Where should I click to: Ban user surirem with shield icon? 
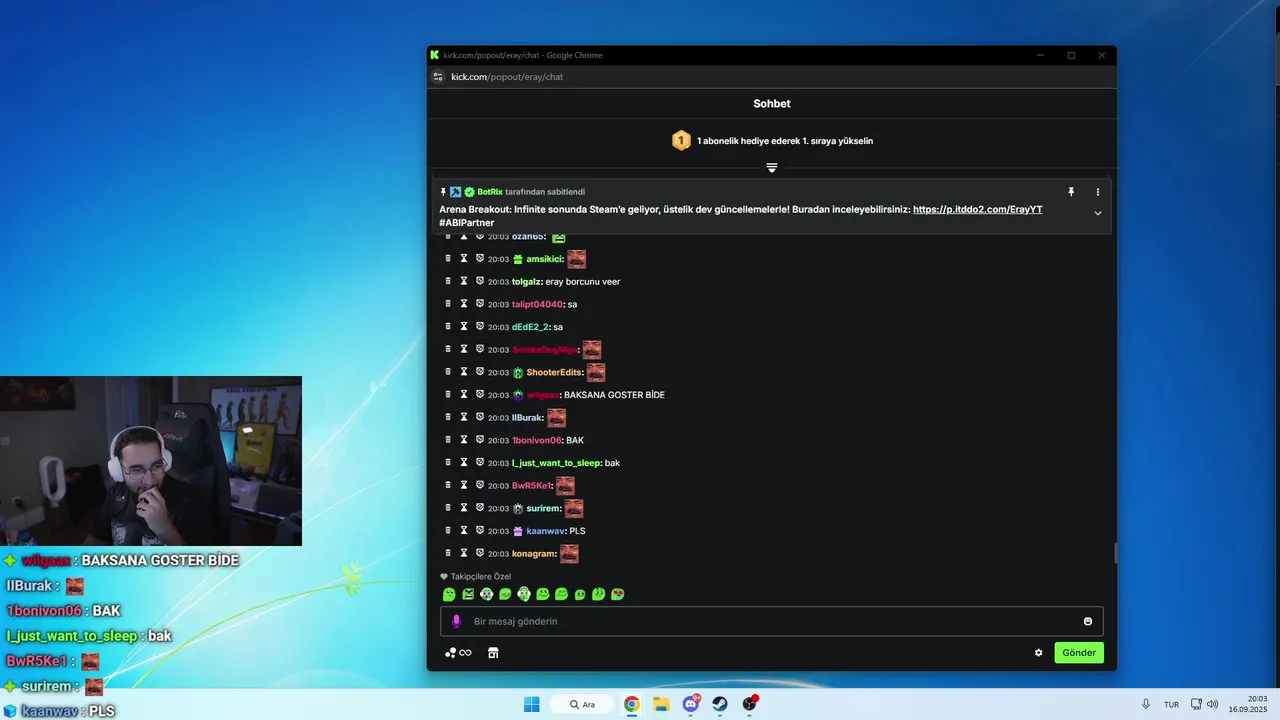(480, 507)
